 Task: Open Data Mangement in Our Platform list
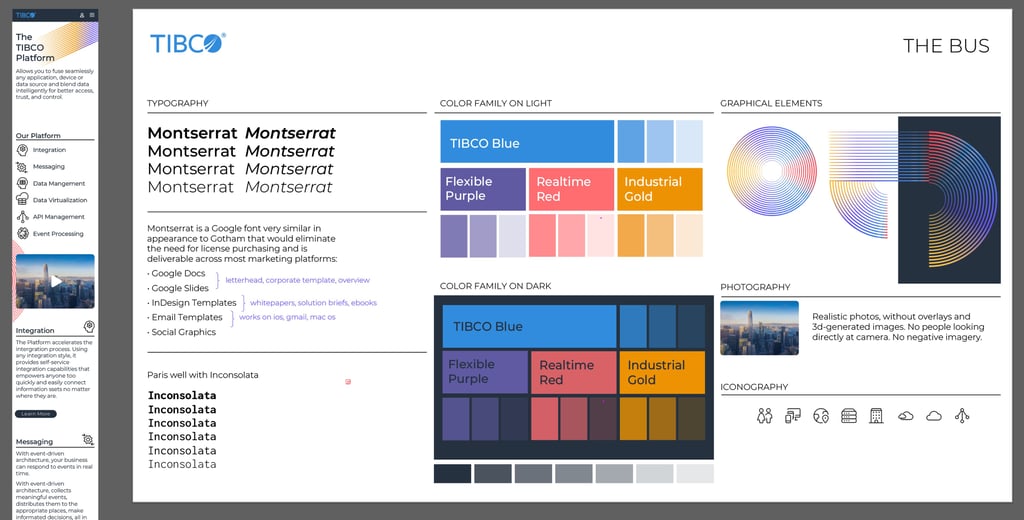click(59, 184)
